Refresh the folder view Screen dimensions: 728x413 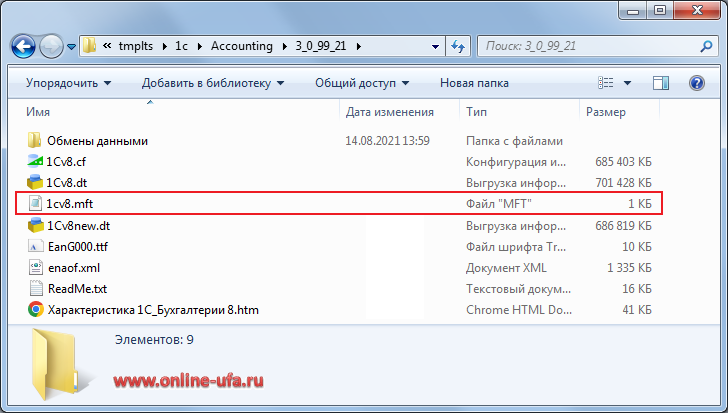pos(458,46)
